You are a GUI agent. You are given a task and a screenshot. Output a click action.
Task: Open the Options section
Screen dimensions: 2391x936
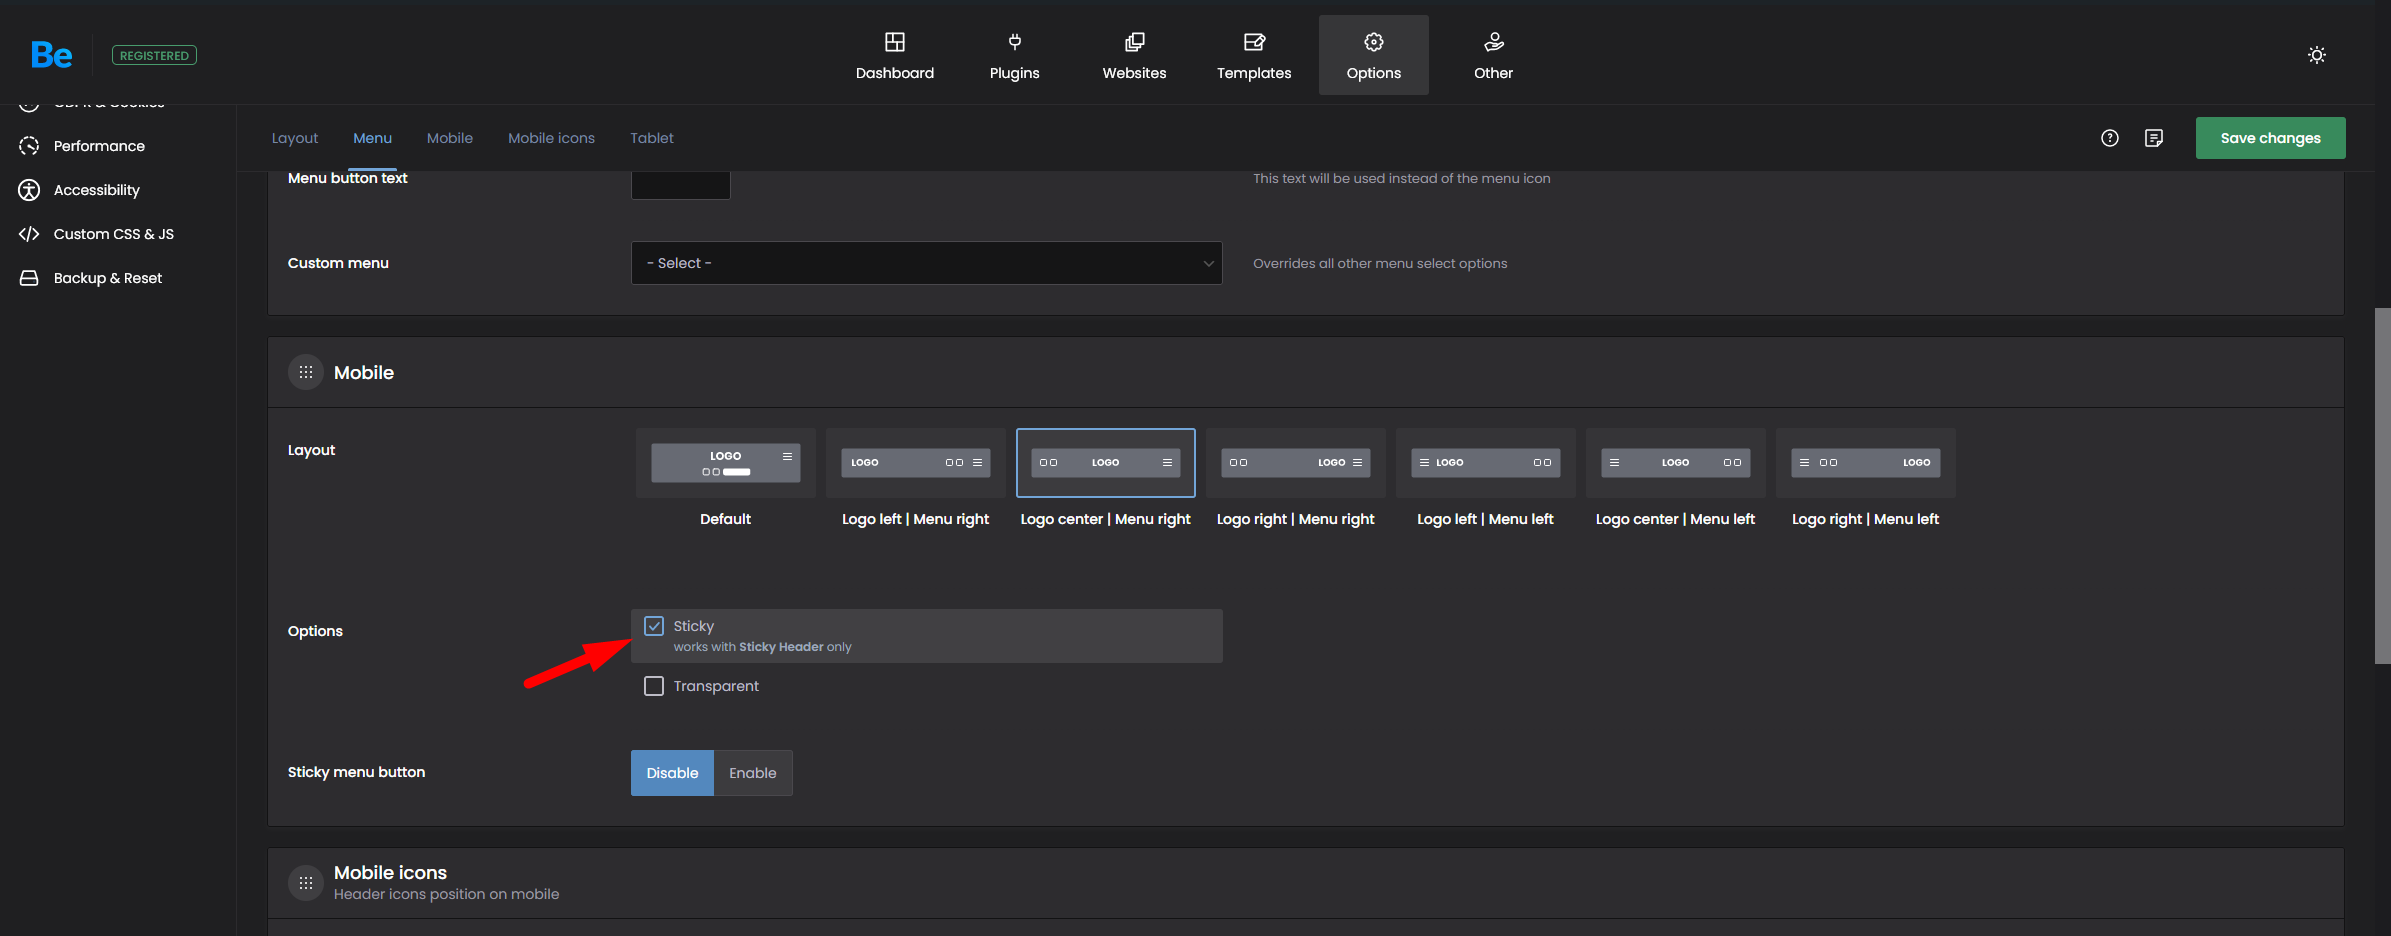pyautogui.click(x=1374, y=55)
